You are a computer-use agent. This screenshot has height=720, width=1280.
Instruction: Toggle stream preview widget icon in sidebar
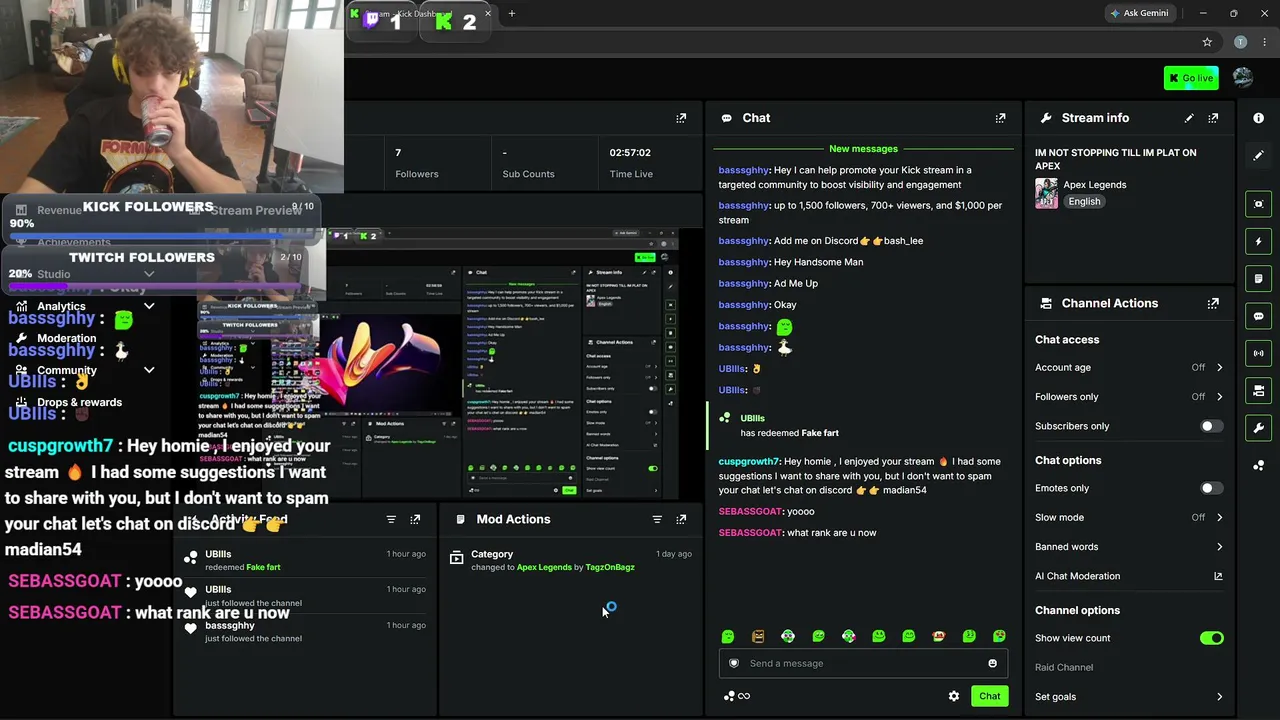[x=1258, y=204]
